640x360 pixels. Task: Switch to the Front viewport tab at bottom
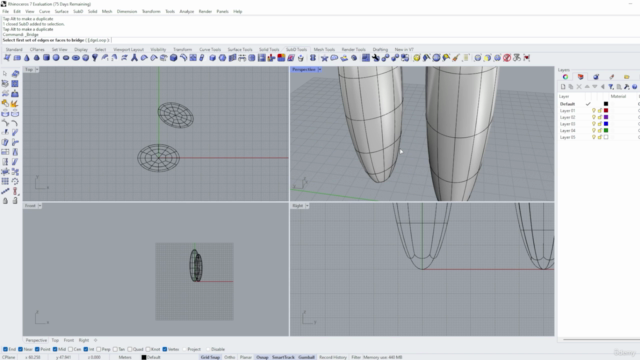point(69,340)
